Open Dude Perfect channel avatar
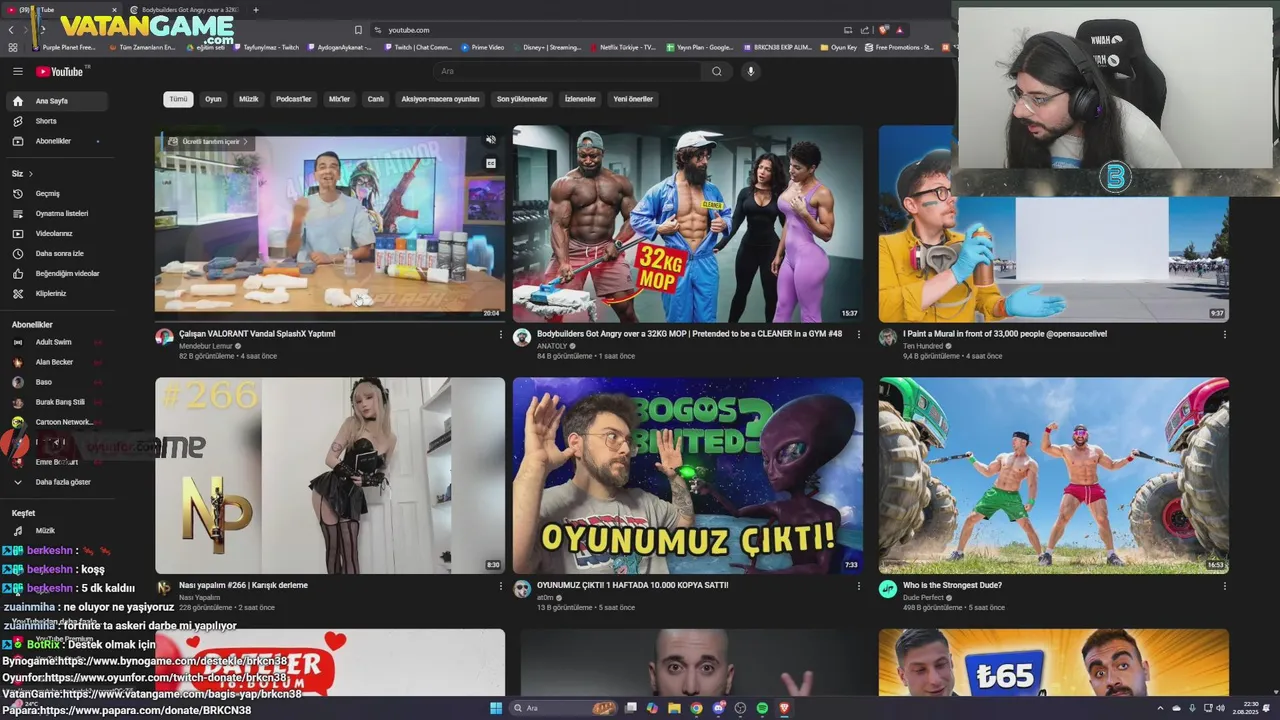The image size is (1280, 720). pyautogui.click(x=888, y=589)
